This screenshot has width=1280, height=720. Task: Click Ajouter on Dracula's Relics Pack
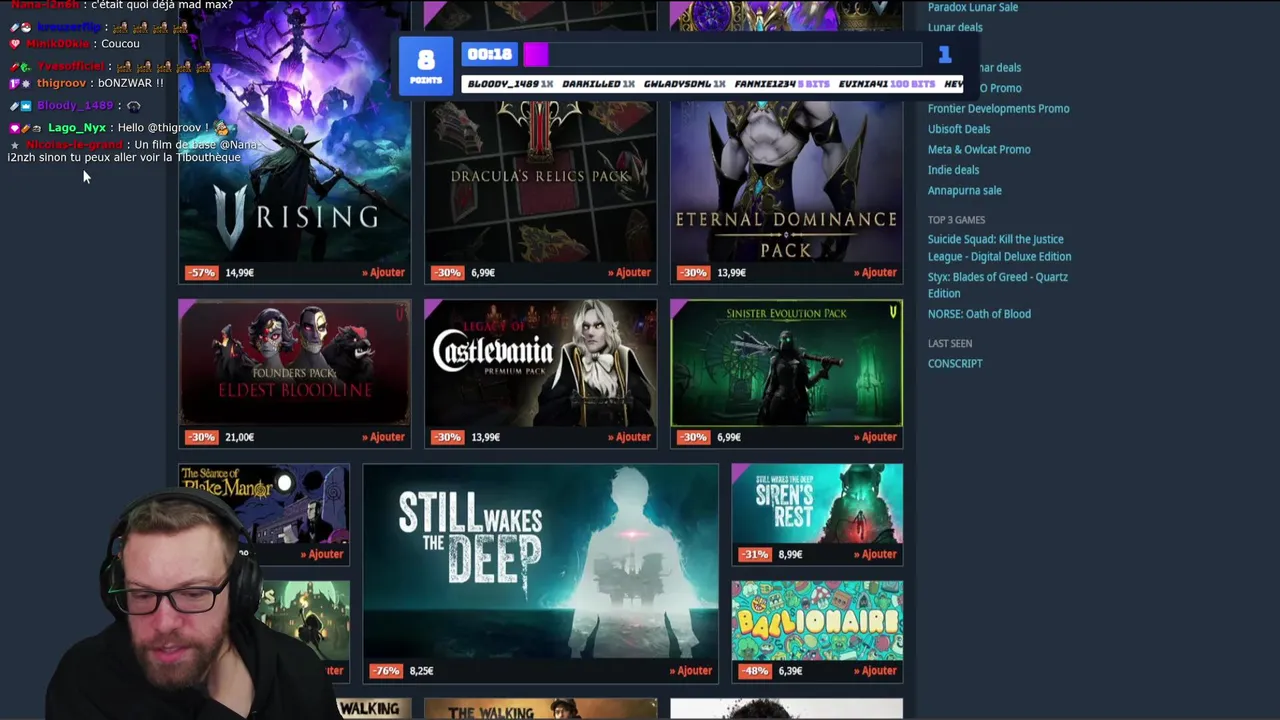coord(629,273)
